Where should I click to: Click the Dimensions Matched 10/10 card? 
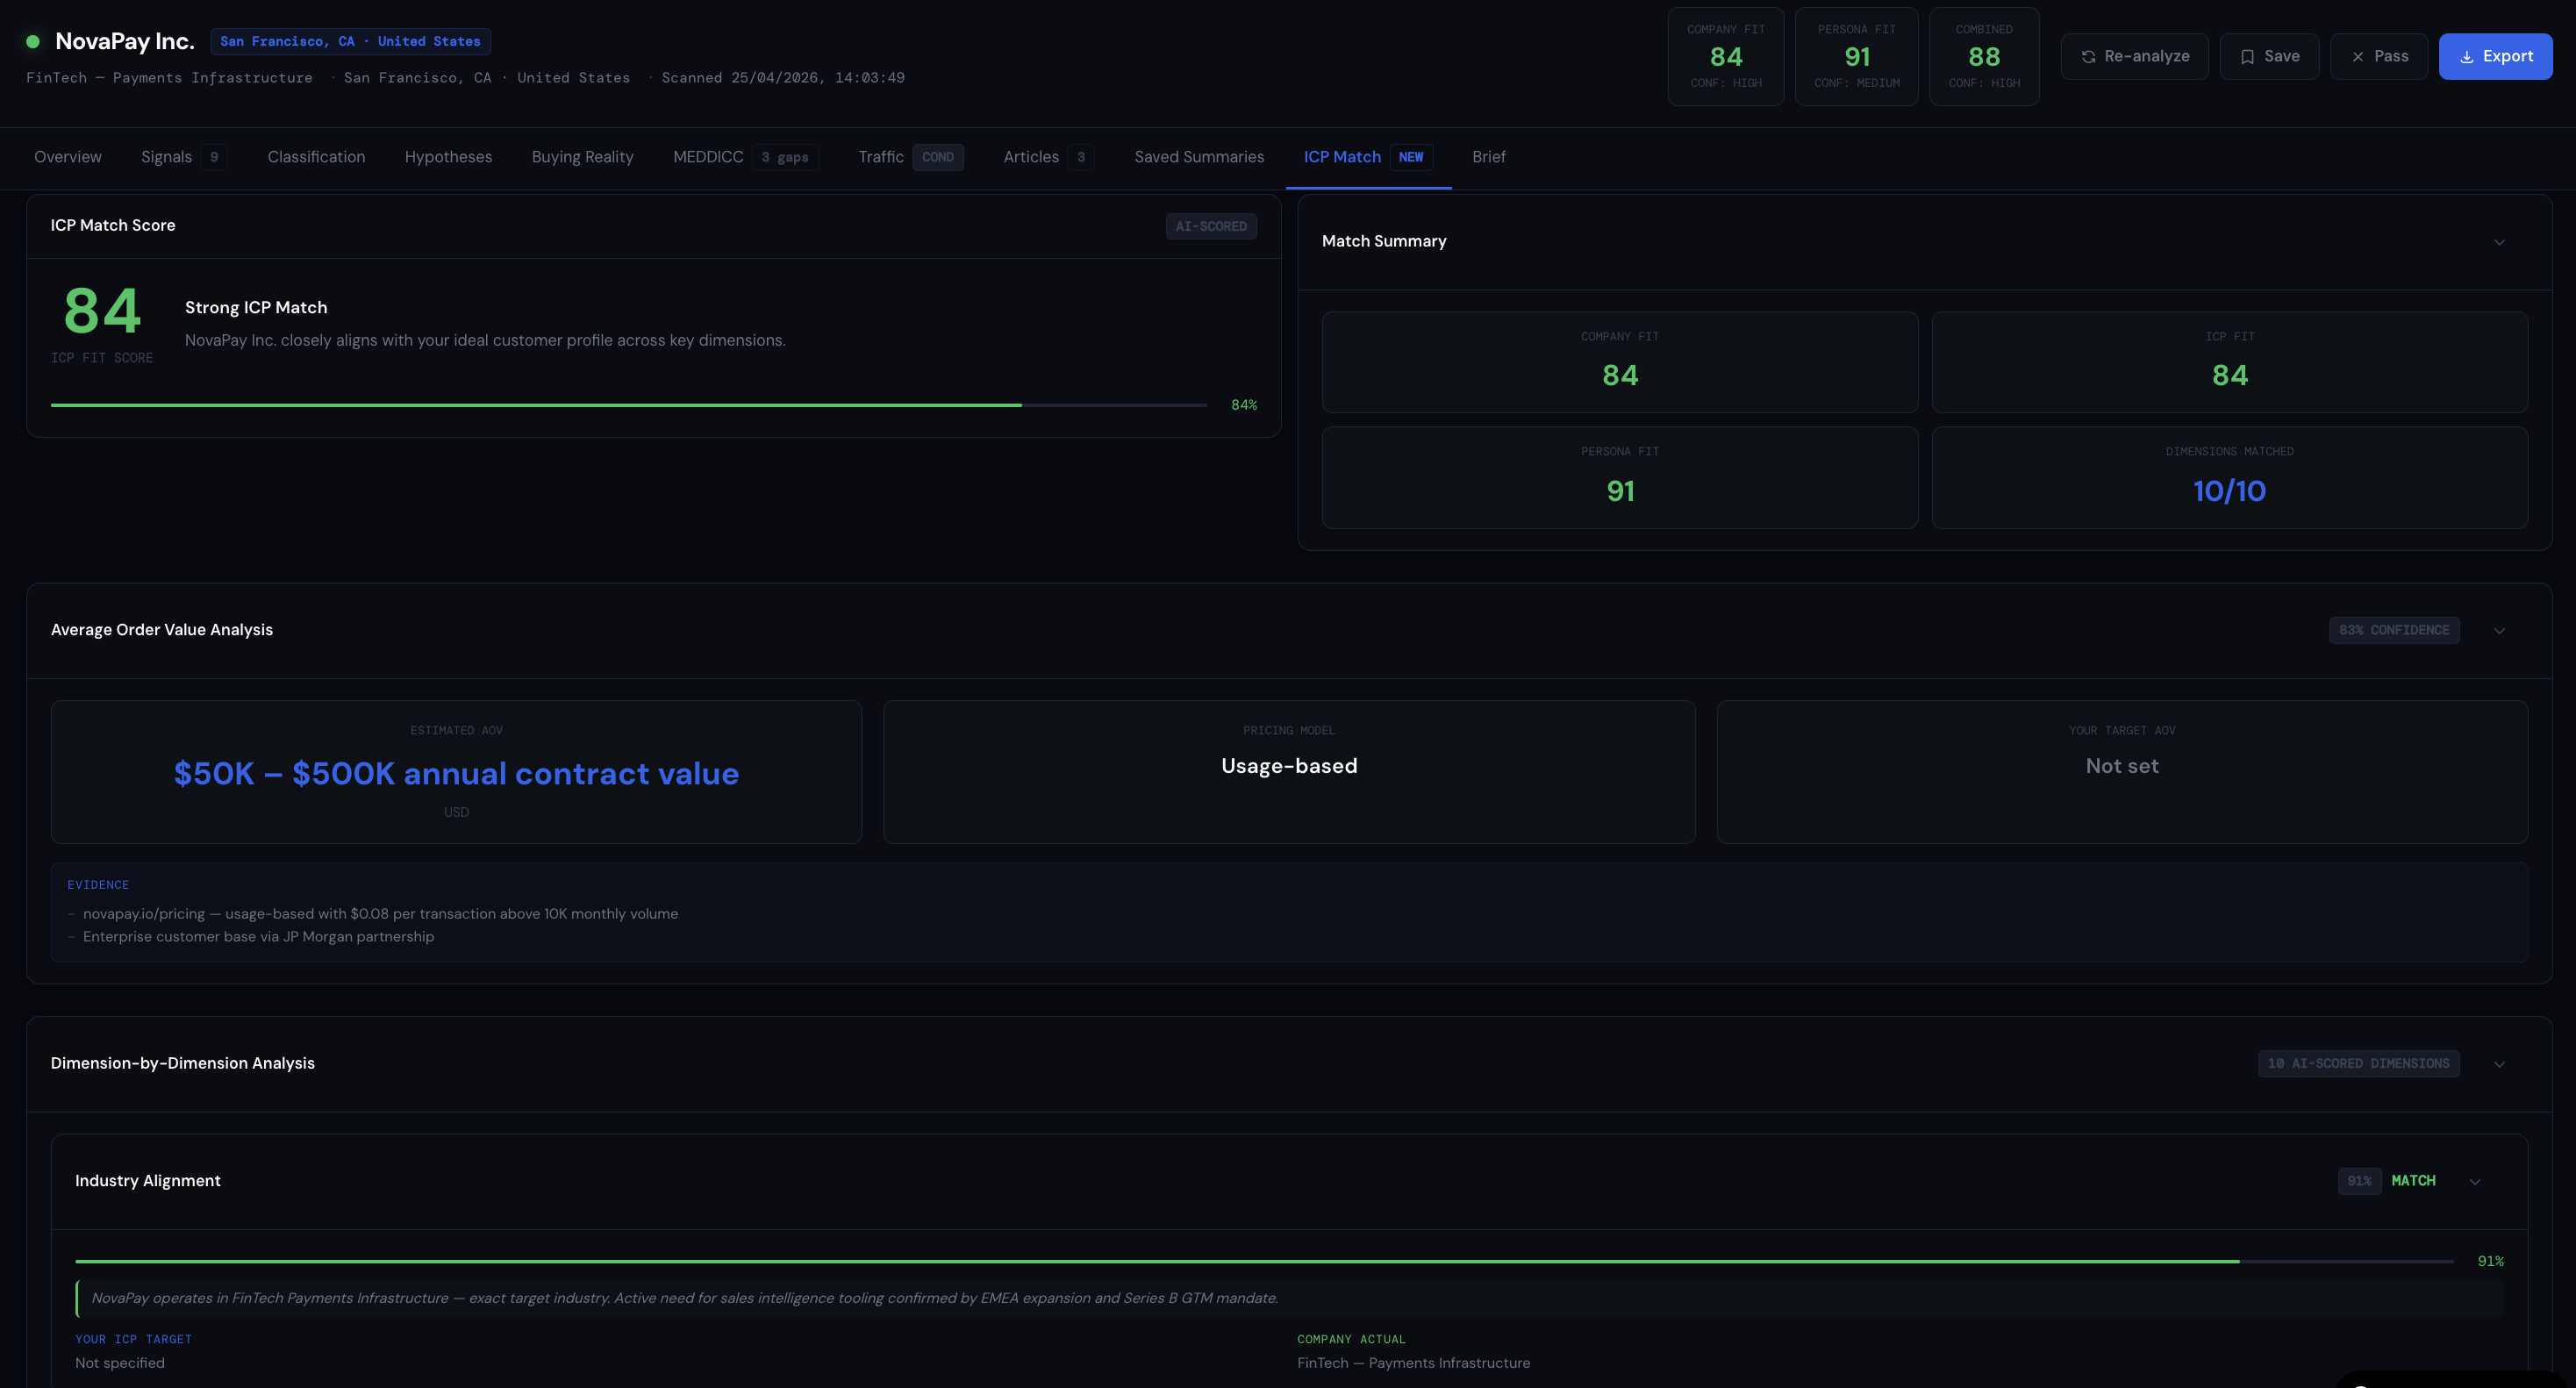click(2229, 478)
